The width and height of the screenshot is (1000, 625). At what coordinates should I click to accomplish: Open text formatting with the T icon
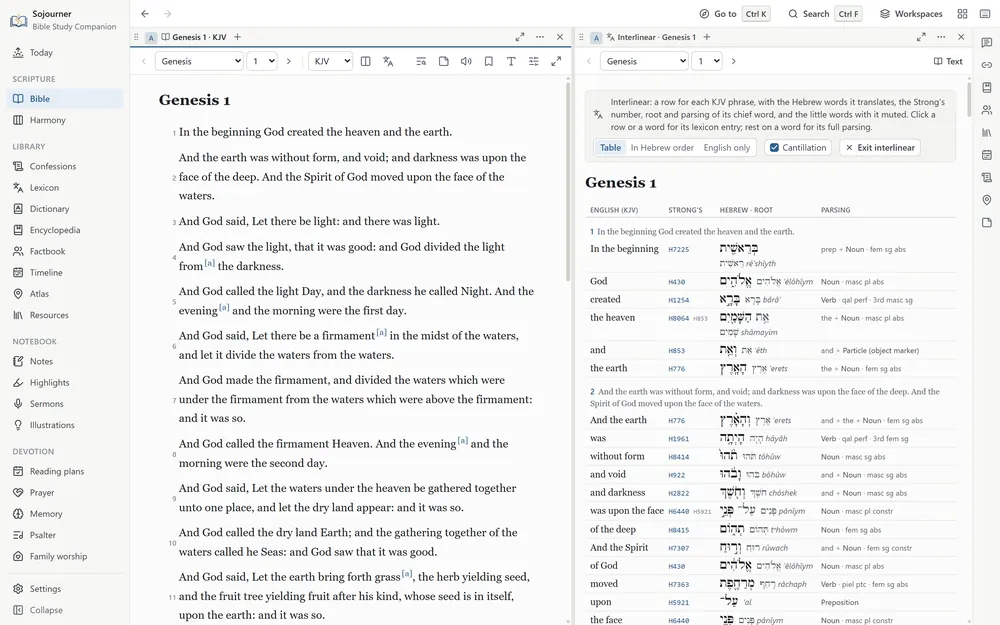click(511, 61)
